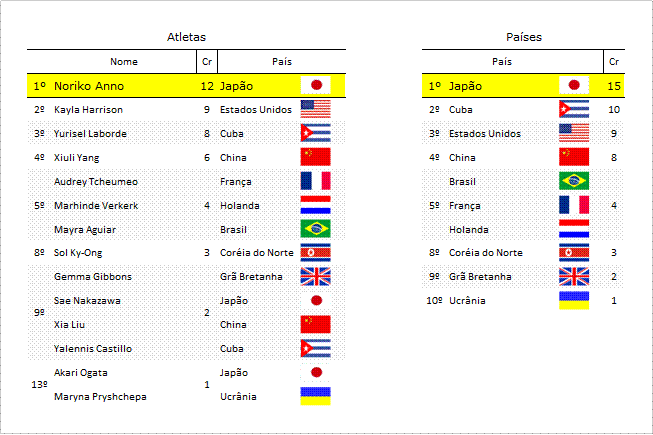Screen dimensions: 653x435
Task: Select Japão score 15 cell
Action: 614,86
